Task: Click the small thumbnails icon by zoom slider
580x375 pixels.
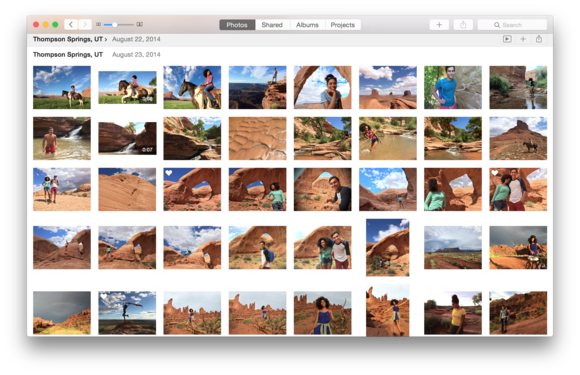Action: pos(98,24)
